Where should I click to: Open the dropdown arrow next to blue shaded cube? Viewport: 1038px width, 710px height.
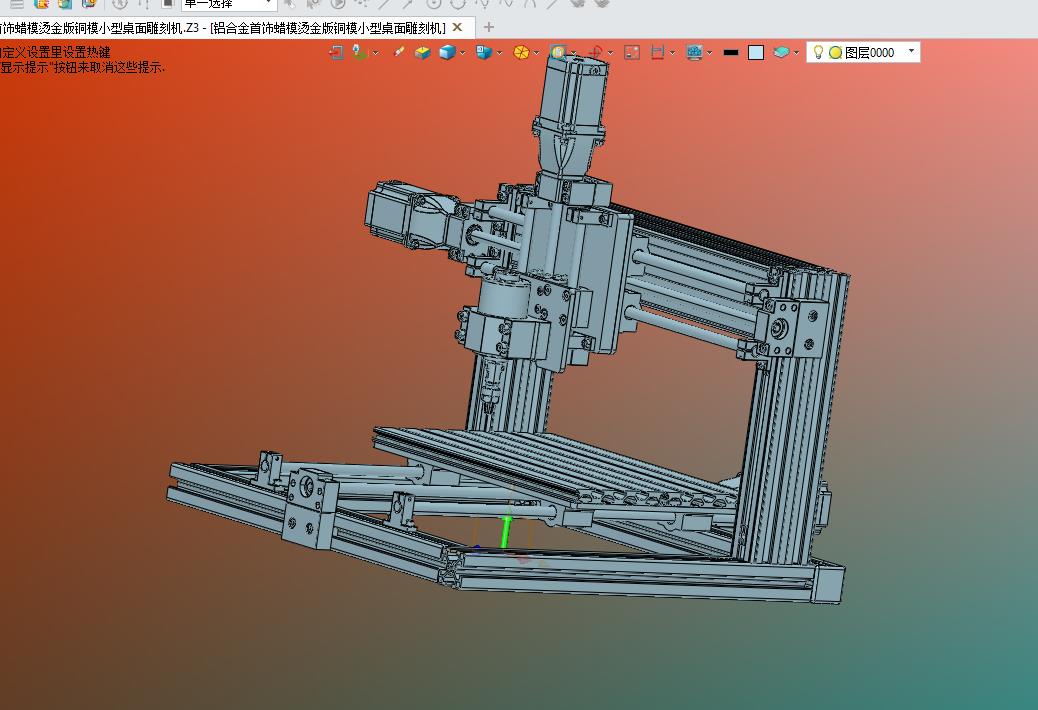click(x=463, y=52)
